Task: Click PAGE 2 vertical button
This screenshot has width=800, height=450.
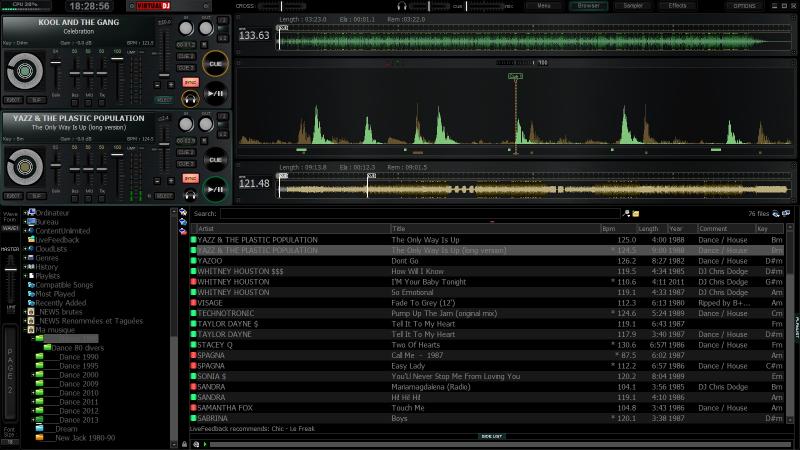Action: (10, 372)
